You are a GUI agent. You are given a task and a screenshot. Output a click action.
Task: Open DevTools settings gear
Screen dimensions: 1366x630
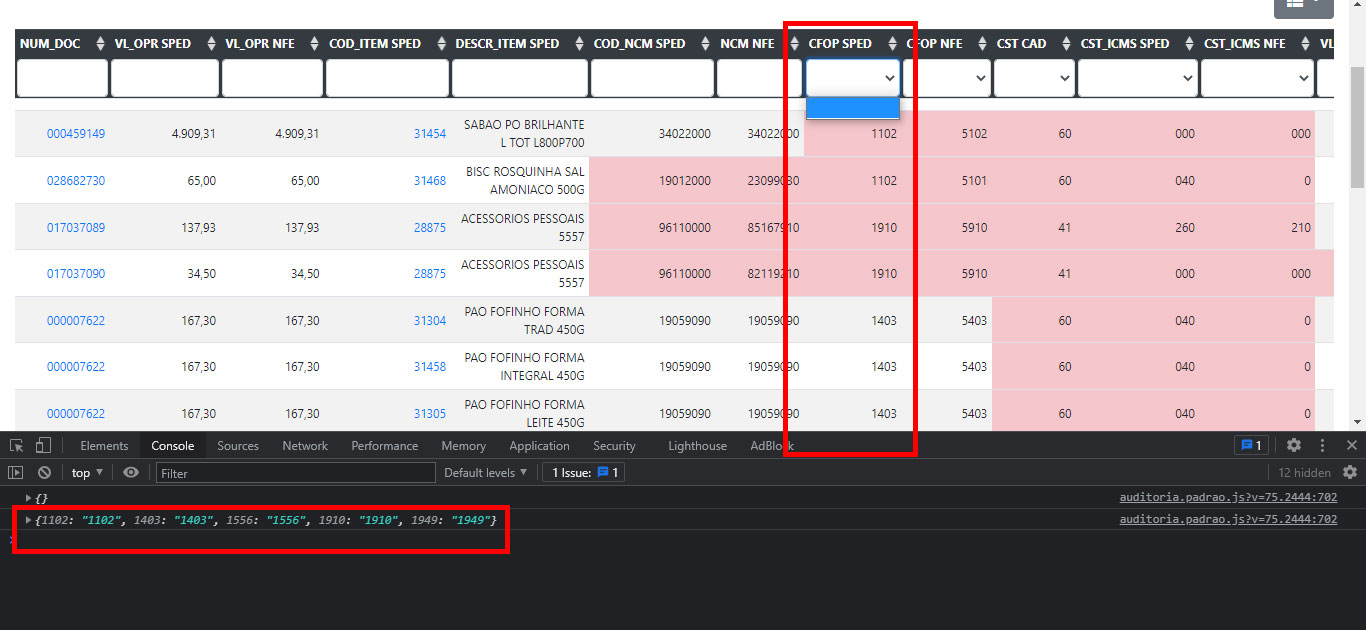tap(1293, 446)
